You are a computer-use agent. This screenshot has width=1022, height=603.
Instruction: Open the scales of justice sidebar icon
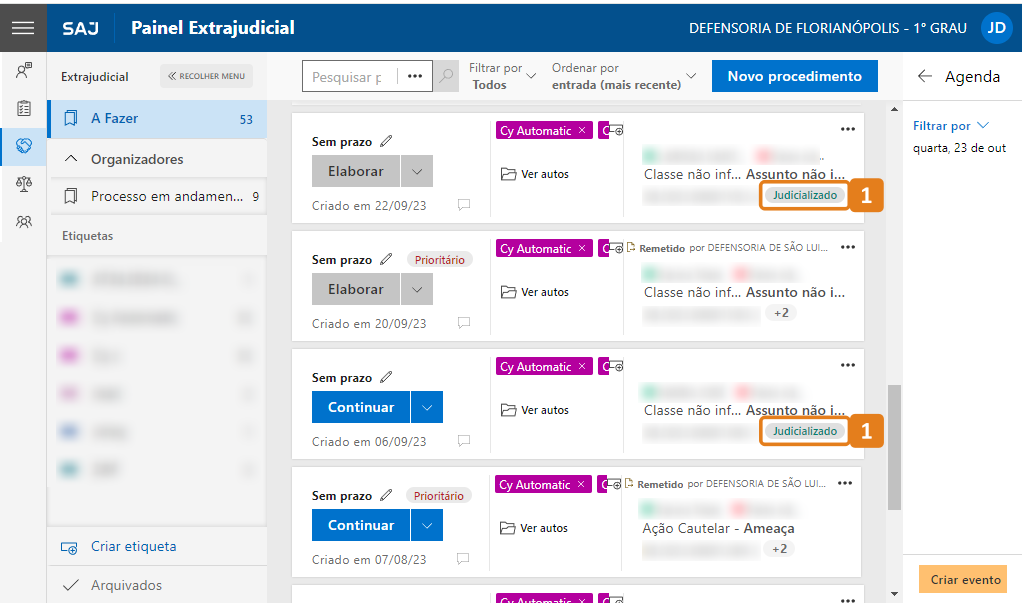tap(24, 184)
